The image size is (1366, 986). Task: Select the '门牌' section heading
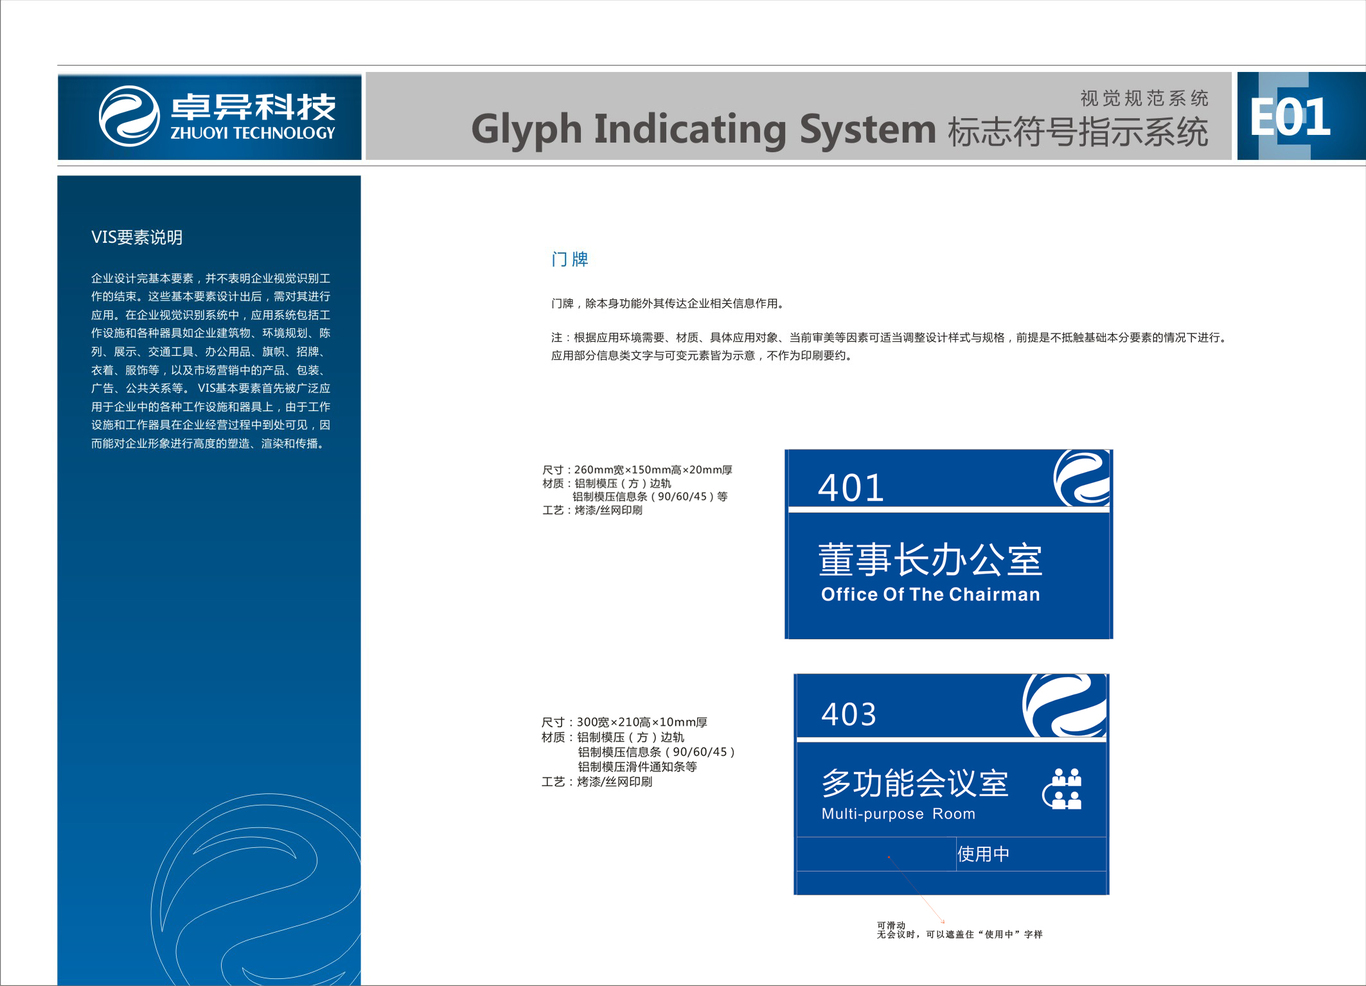(x=570, y=259)
